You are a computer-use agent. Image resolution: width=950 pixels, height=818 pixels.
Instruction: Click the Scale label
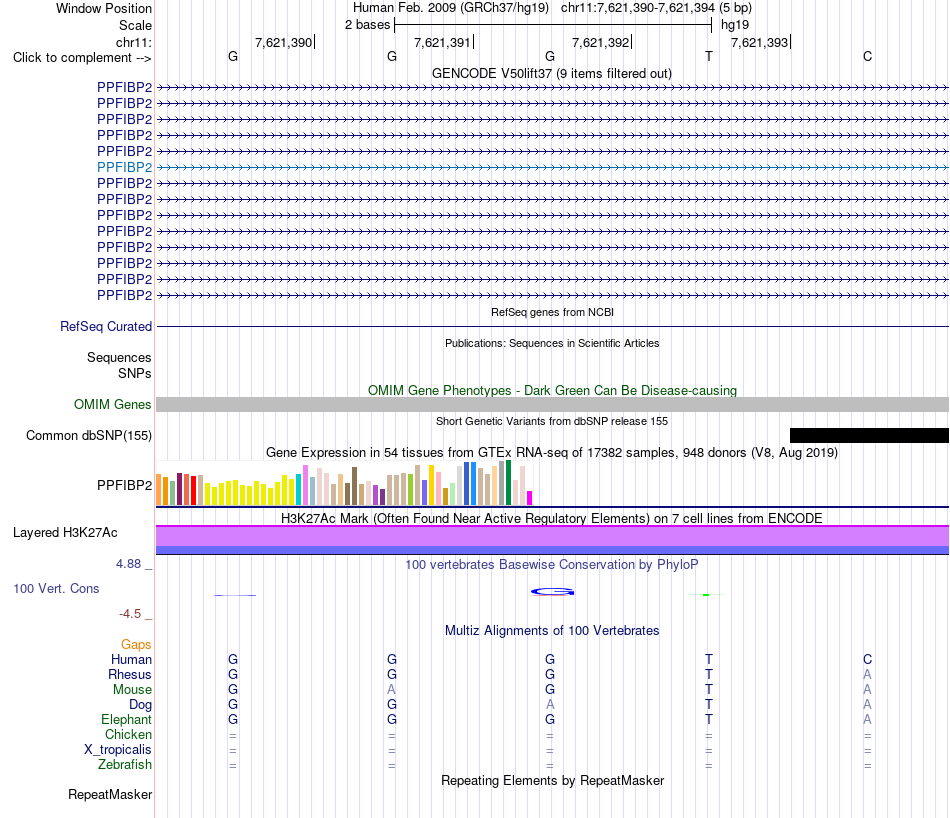point(135,25)
